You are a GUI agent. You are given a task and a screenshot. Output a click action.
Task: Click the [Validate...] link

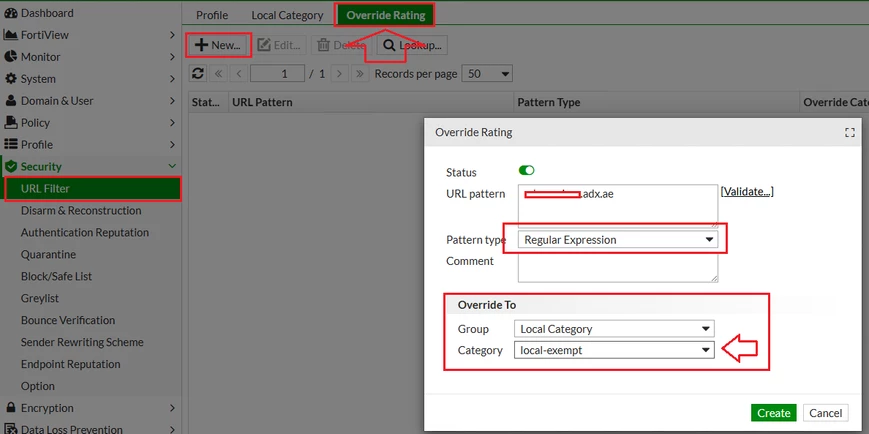747,192
